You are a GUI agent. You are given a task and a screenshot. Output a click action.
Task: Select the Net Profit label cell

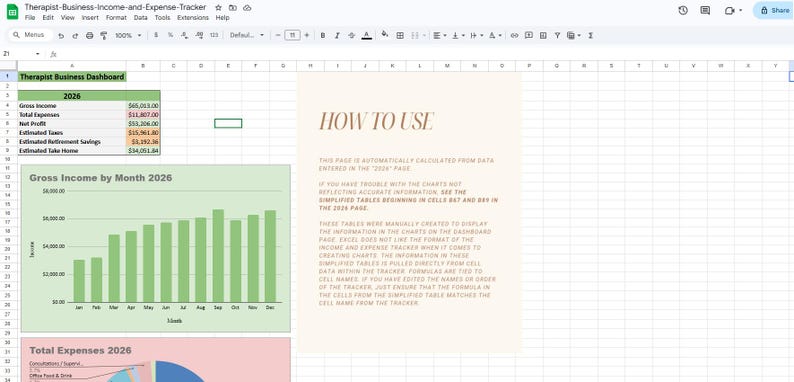72,124
